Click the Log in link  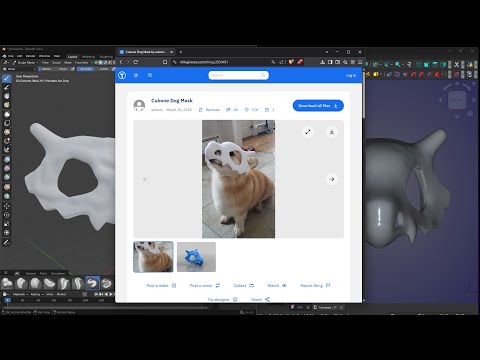pyautogui.click(x=351, y=75)
